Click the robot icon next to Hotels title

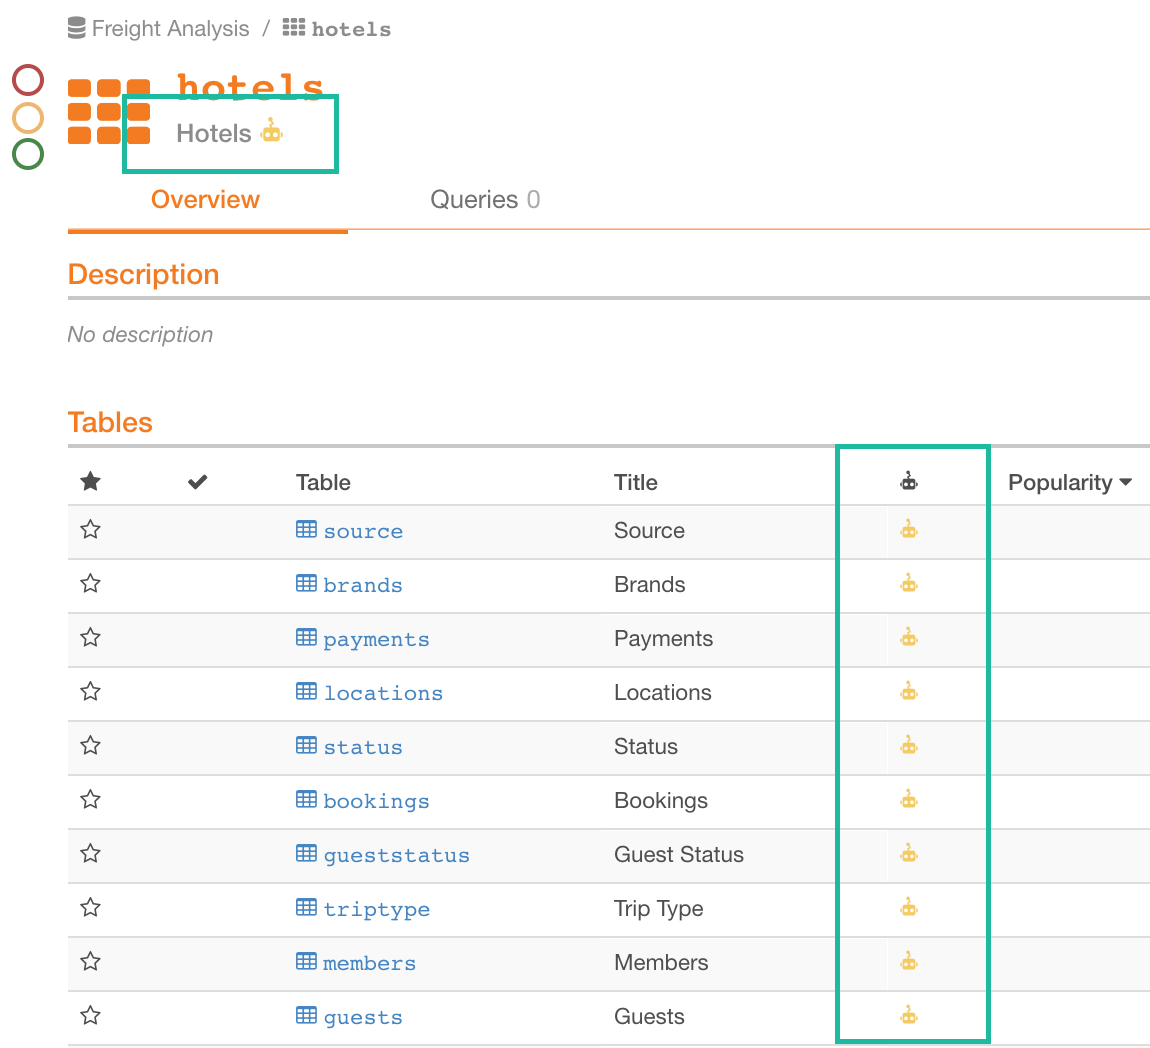point(272,131)
